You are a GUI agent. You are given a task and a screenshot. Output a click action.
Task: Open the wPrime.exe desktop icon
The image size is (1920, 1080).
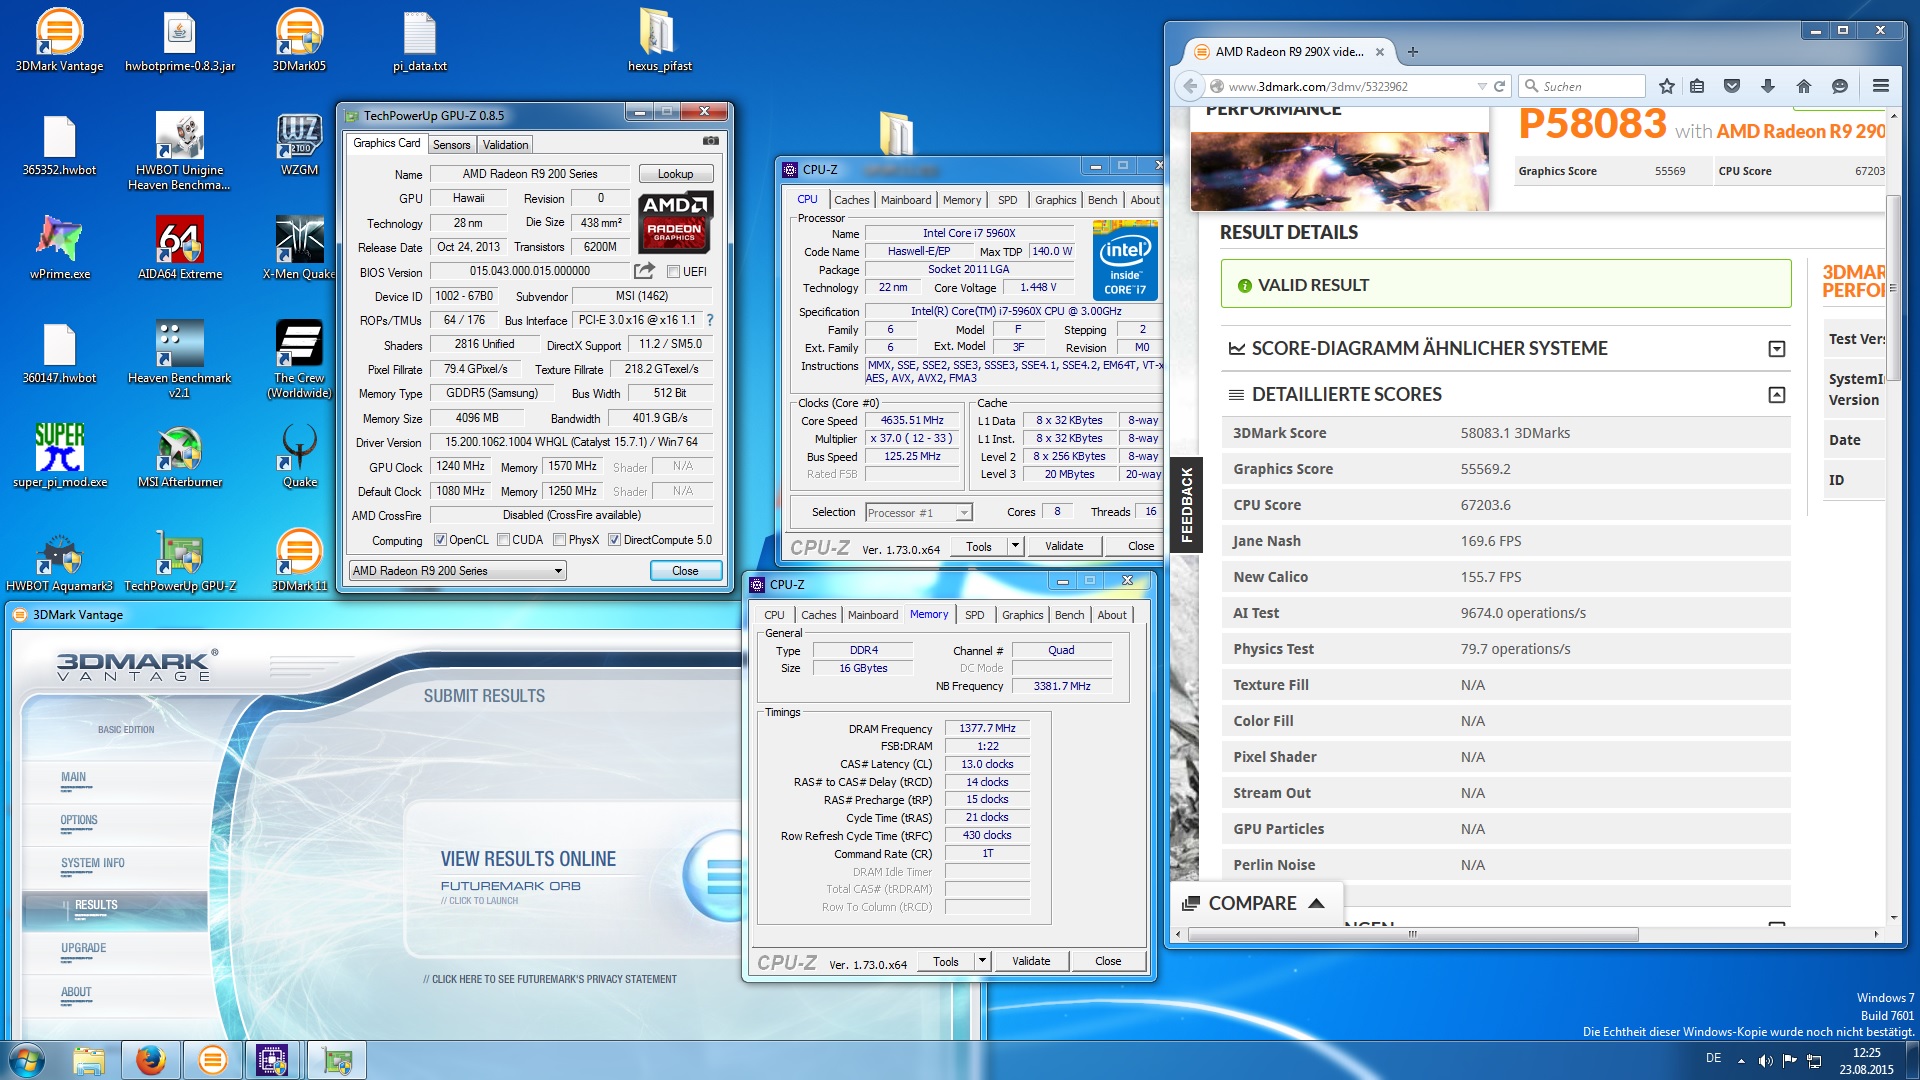pos(59,248)
